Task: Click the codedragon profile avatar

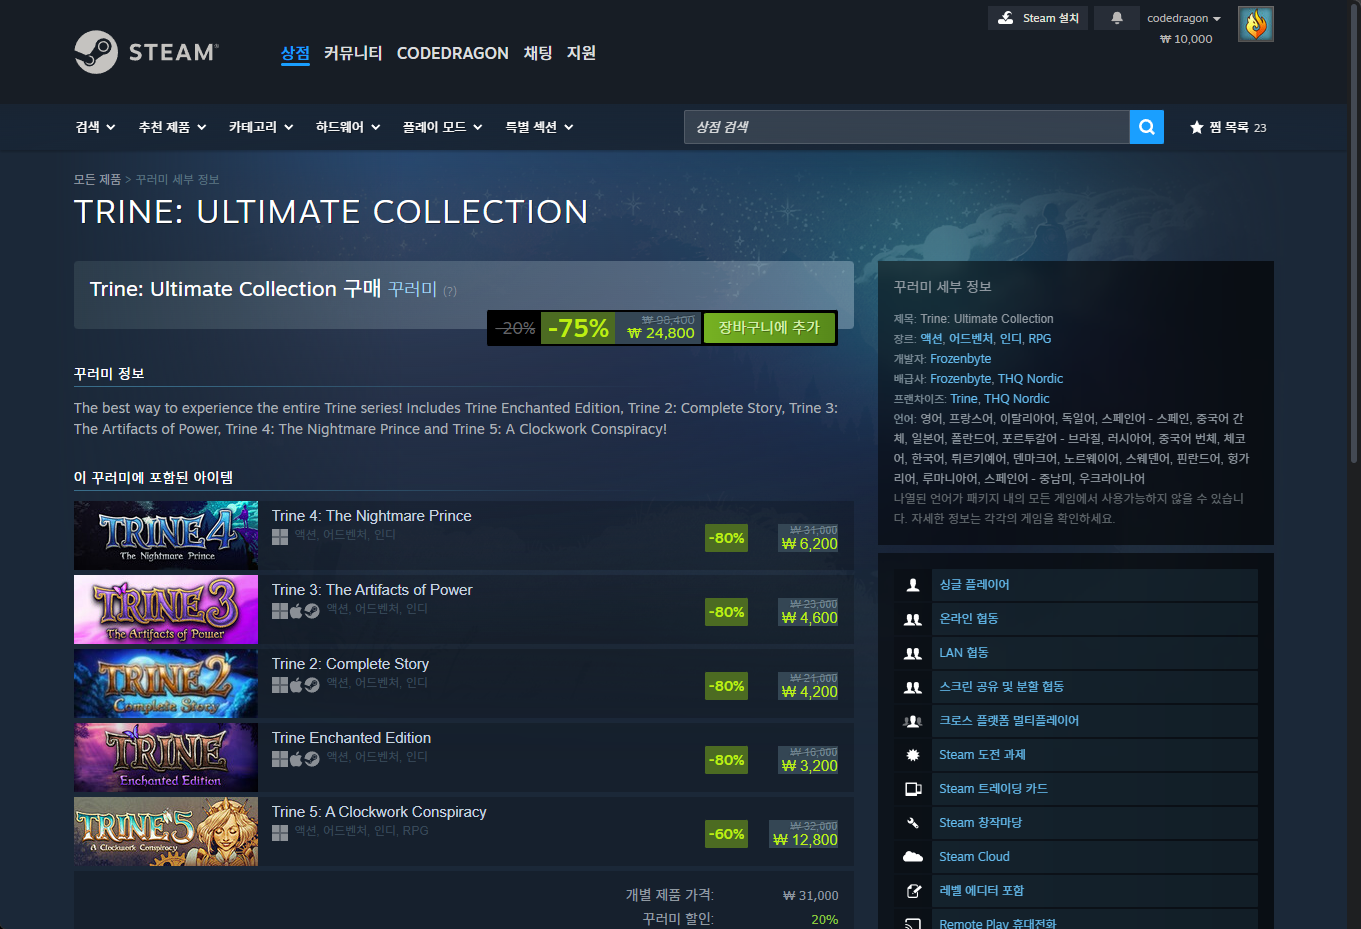Action: [x=1256, y=24]
